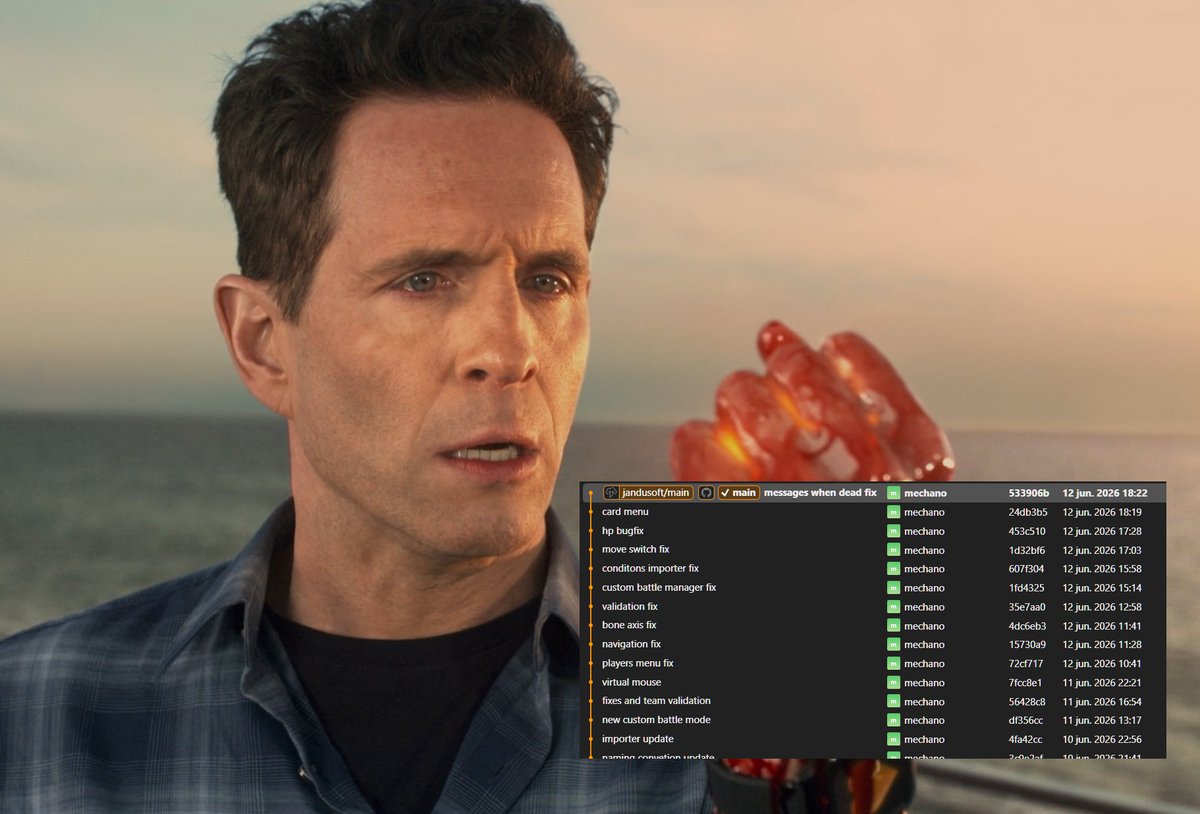Select the 'card menu' commit

(625, 512)
